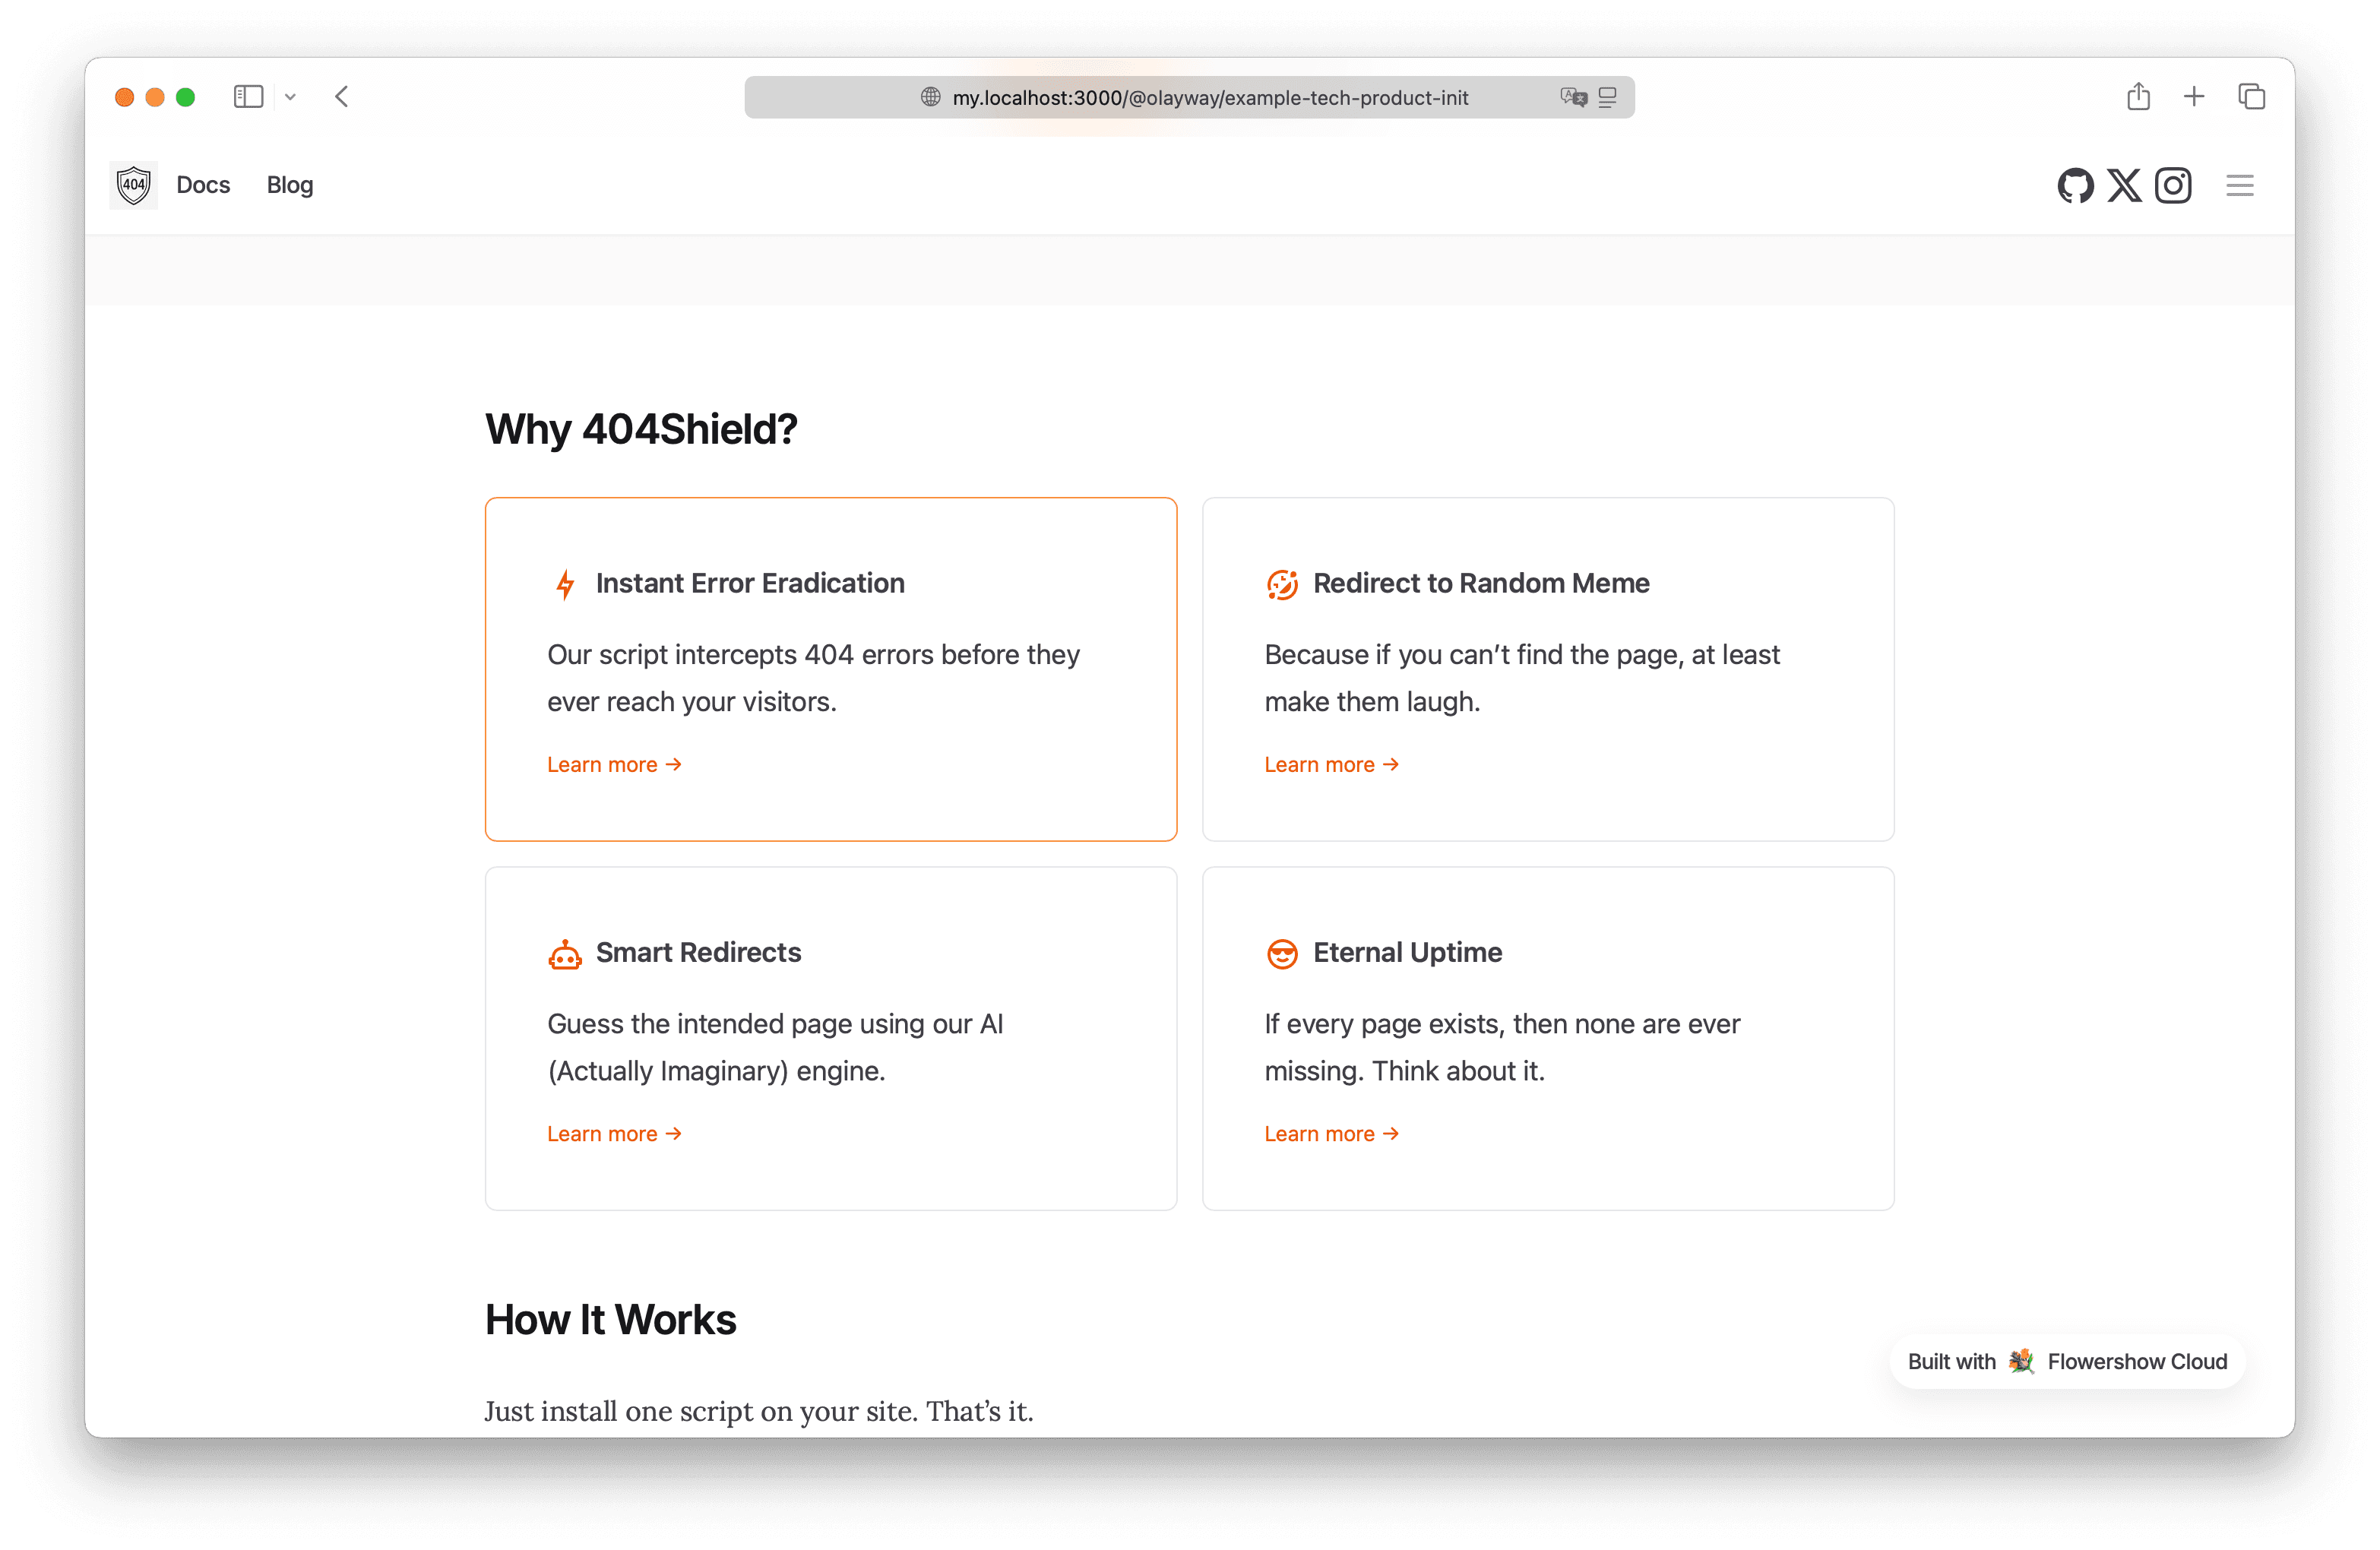2380x1550 pixels.
Task: Click Learn more under Eternal Uptime
Action: click(1331, 1133)
